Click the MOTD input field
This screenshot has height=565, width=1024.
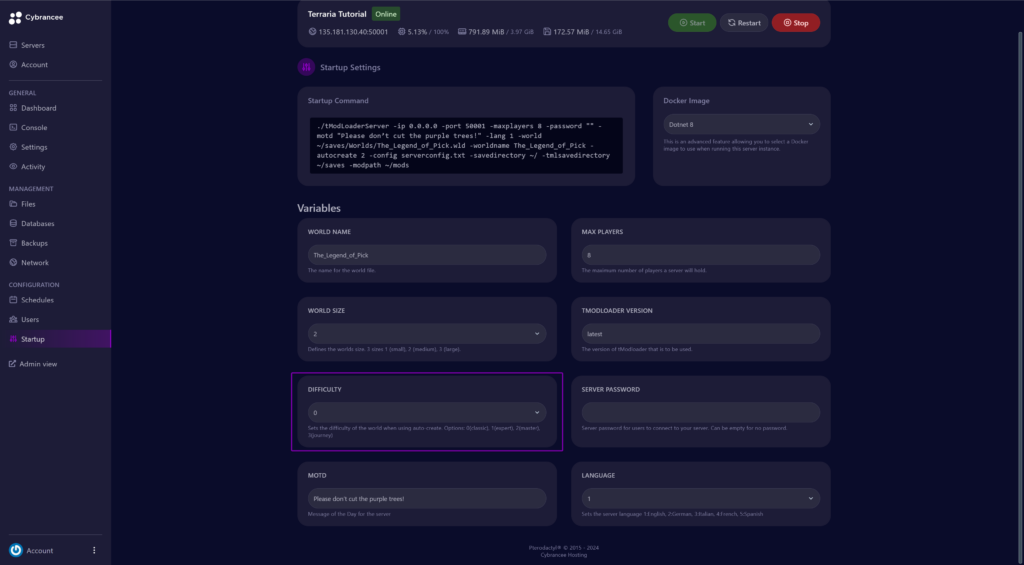(427, 498)
